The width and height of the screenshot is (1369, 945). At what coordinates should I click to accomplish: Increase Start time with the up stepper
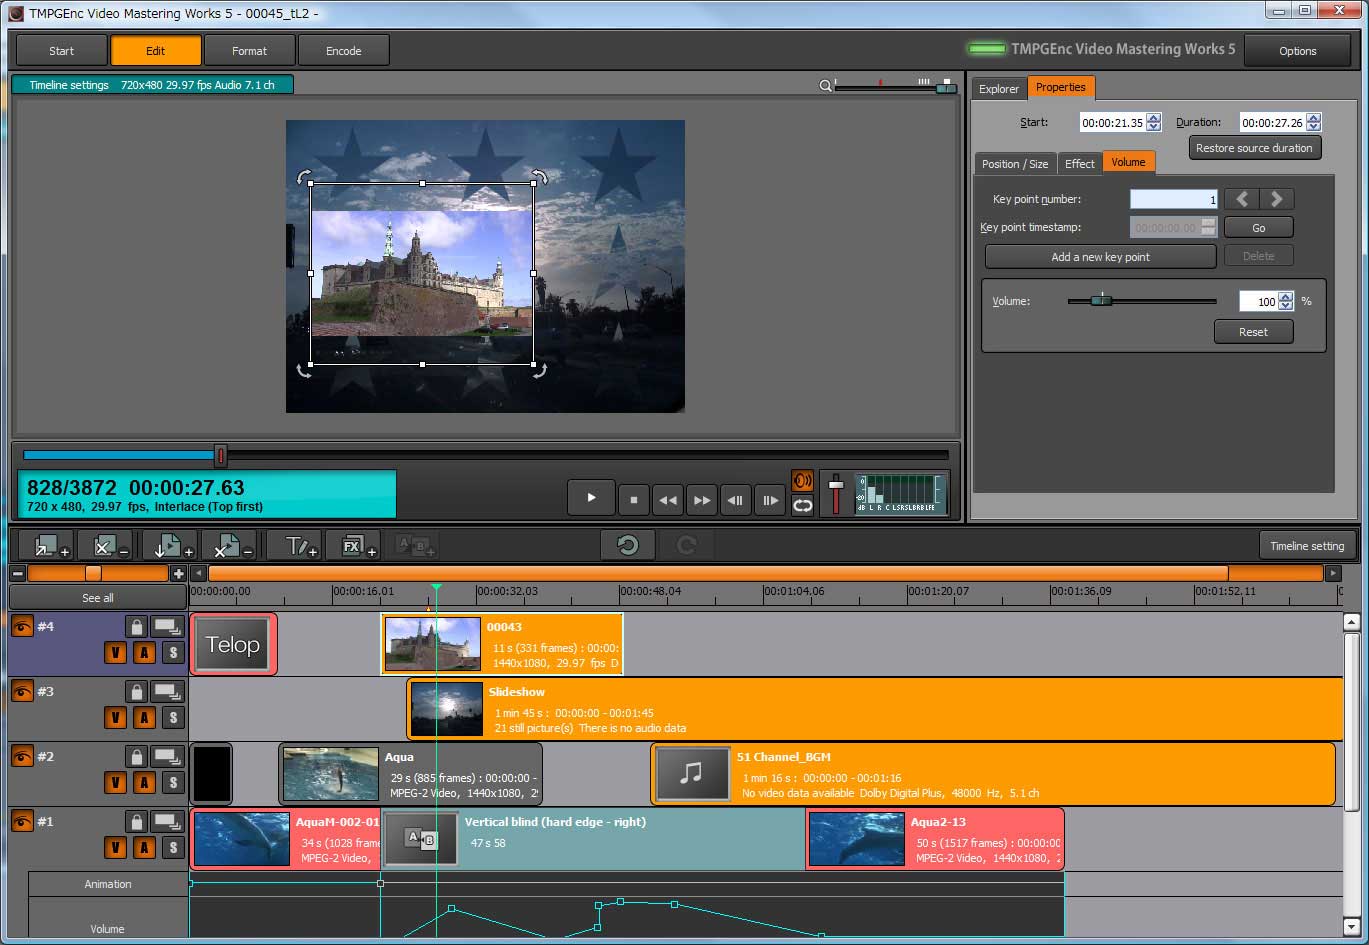tap(1154, 118)
